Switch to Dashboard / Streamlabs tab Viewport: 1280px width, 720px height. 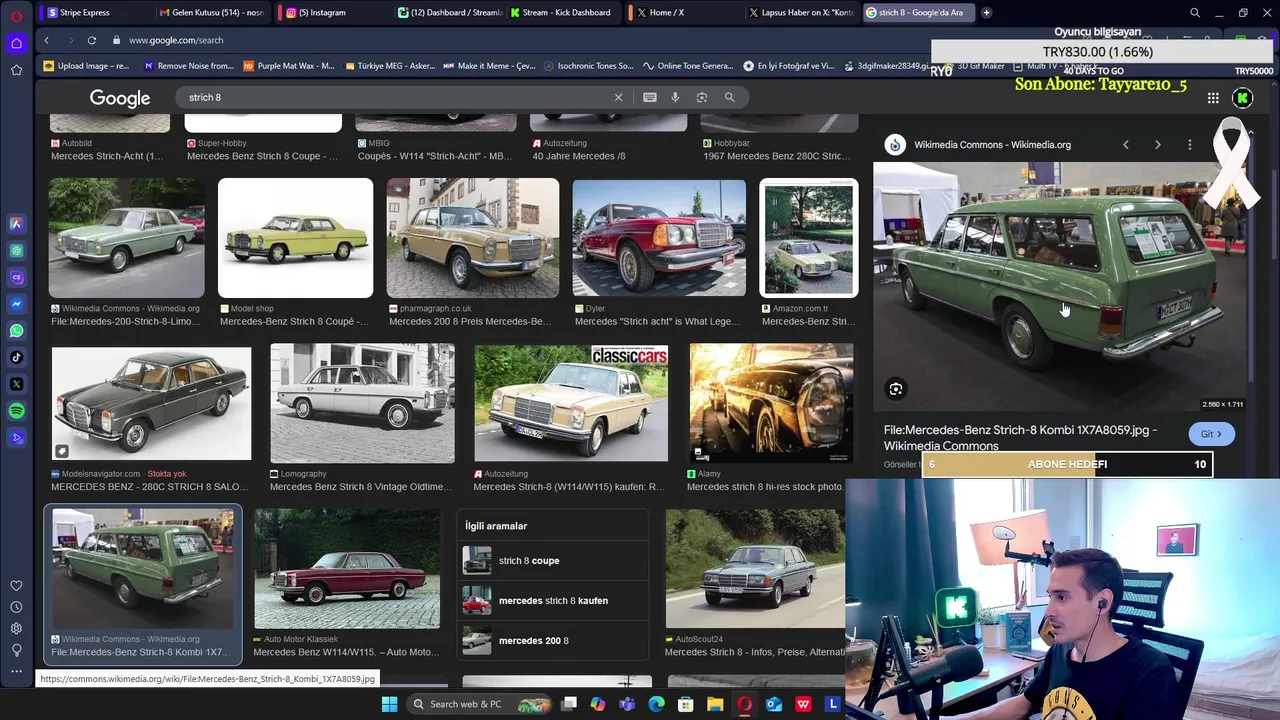448,13
